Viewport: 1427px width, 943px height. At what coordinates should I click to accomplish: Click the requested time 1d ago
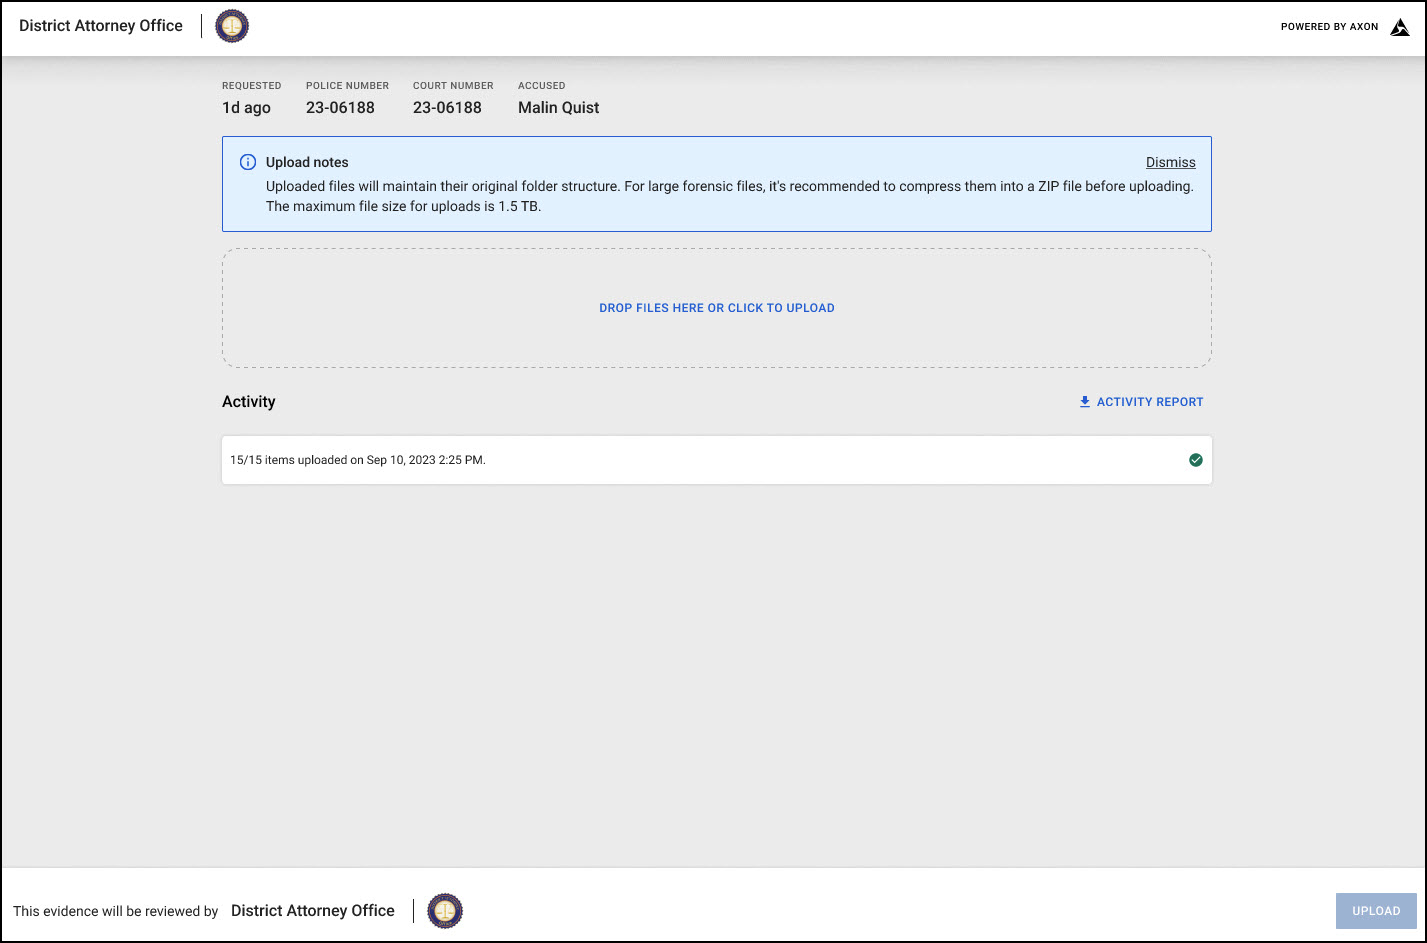(x=246, y=108)
